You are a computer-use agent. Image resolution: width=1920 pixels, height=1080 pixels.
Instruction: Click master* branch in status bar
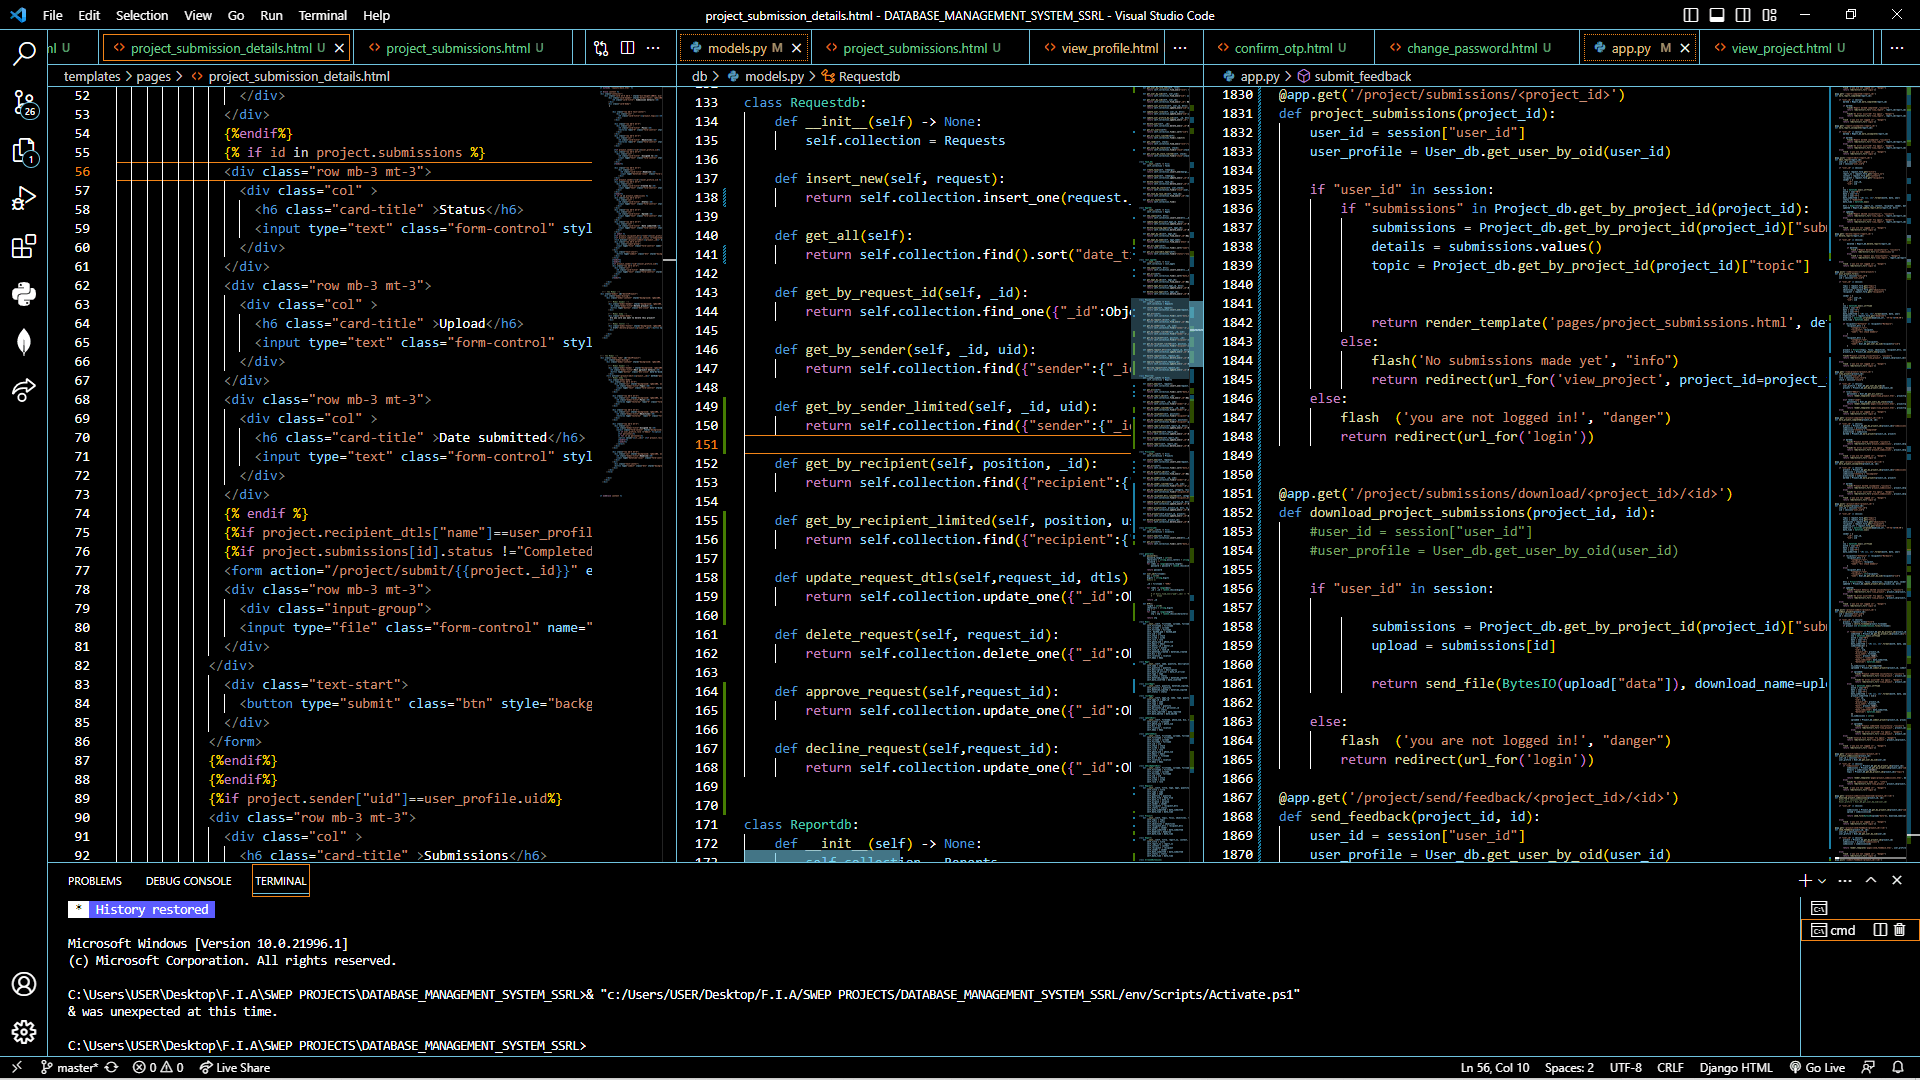(69, 1067)
